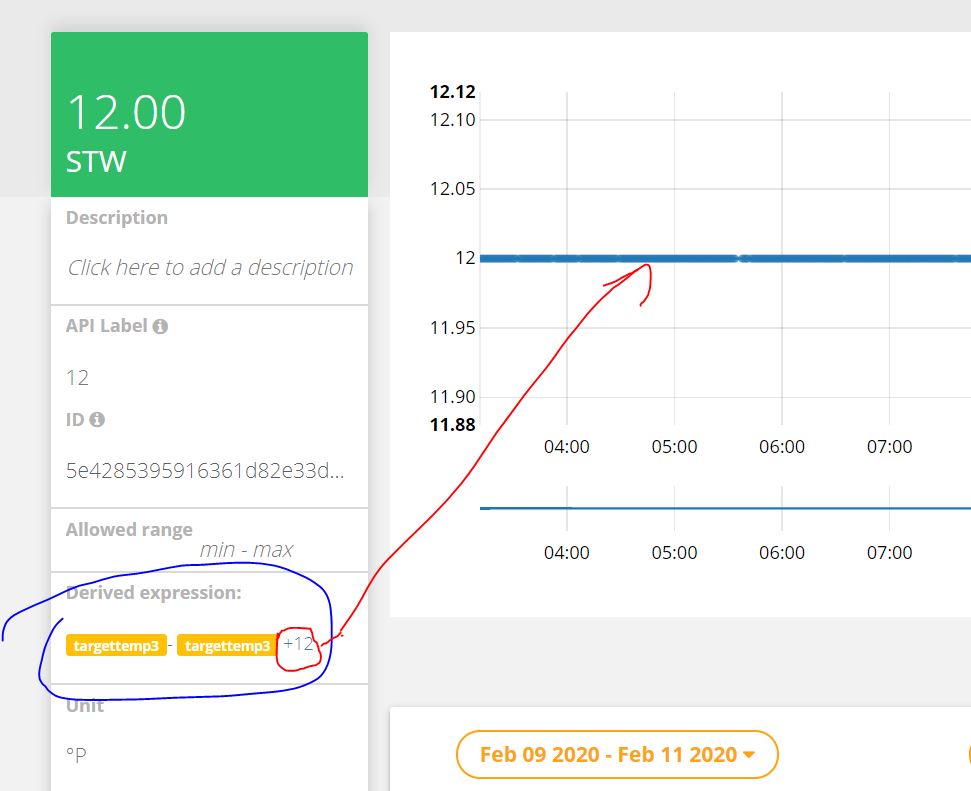Edit the allowed range min - max
The width and height of the screenshot is (971, 791).
[x=246, y=549]
